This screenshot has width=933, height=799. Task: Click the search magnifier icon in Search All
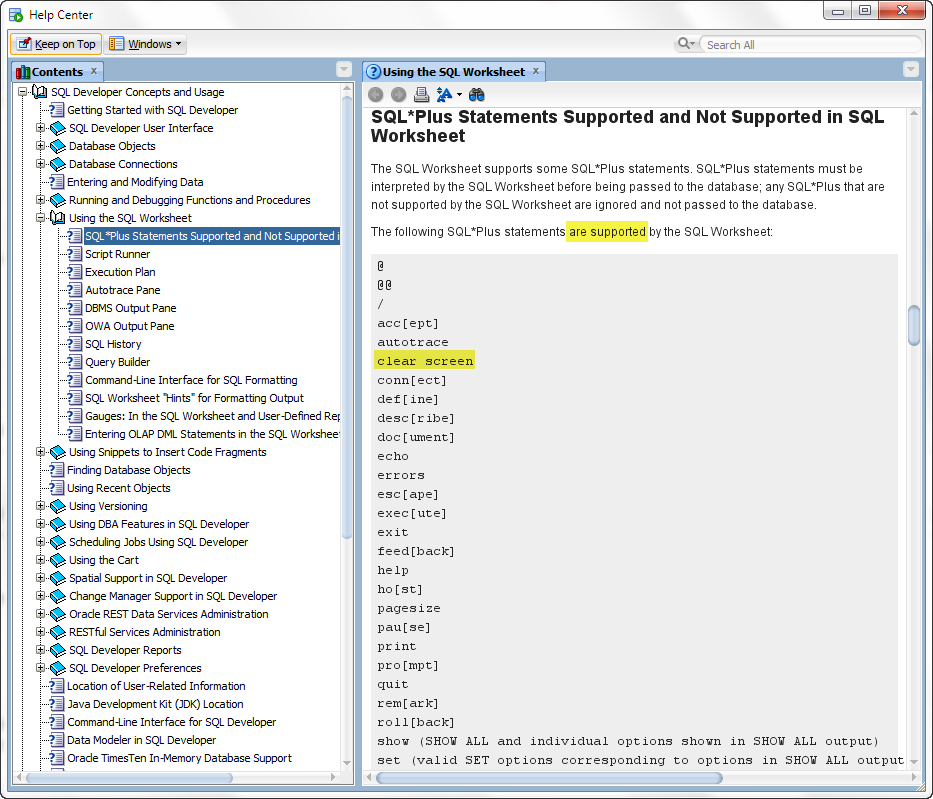(686, 44)
